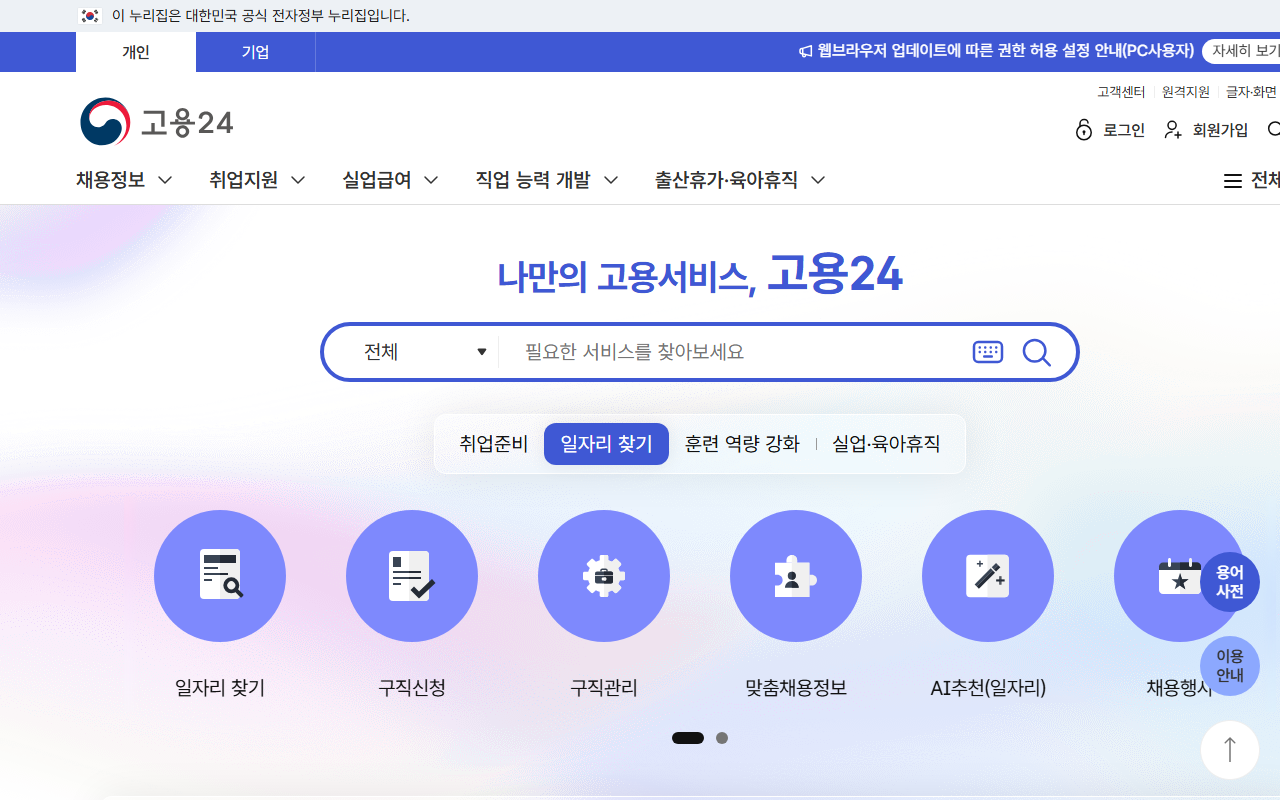Open 구직관리 via the gear briefcase icon
This screenshot has width=1280, height=800.
click(x=604, y=576)
